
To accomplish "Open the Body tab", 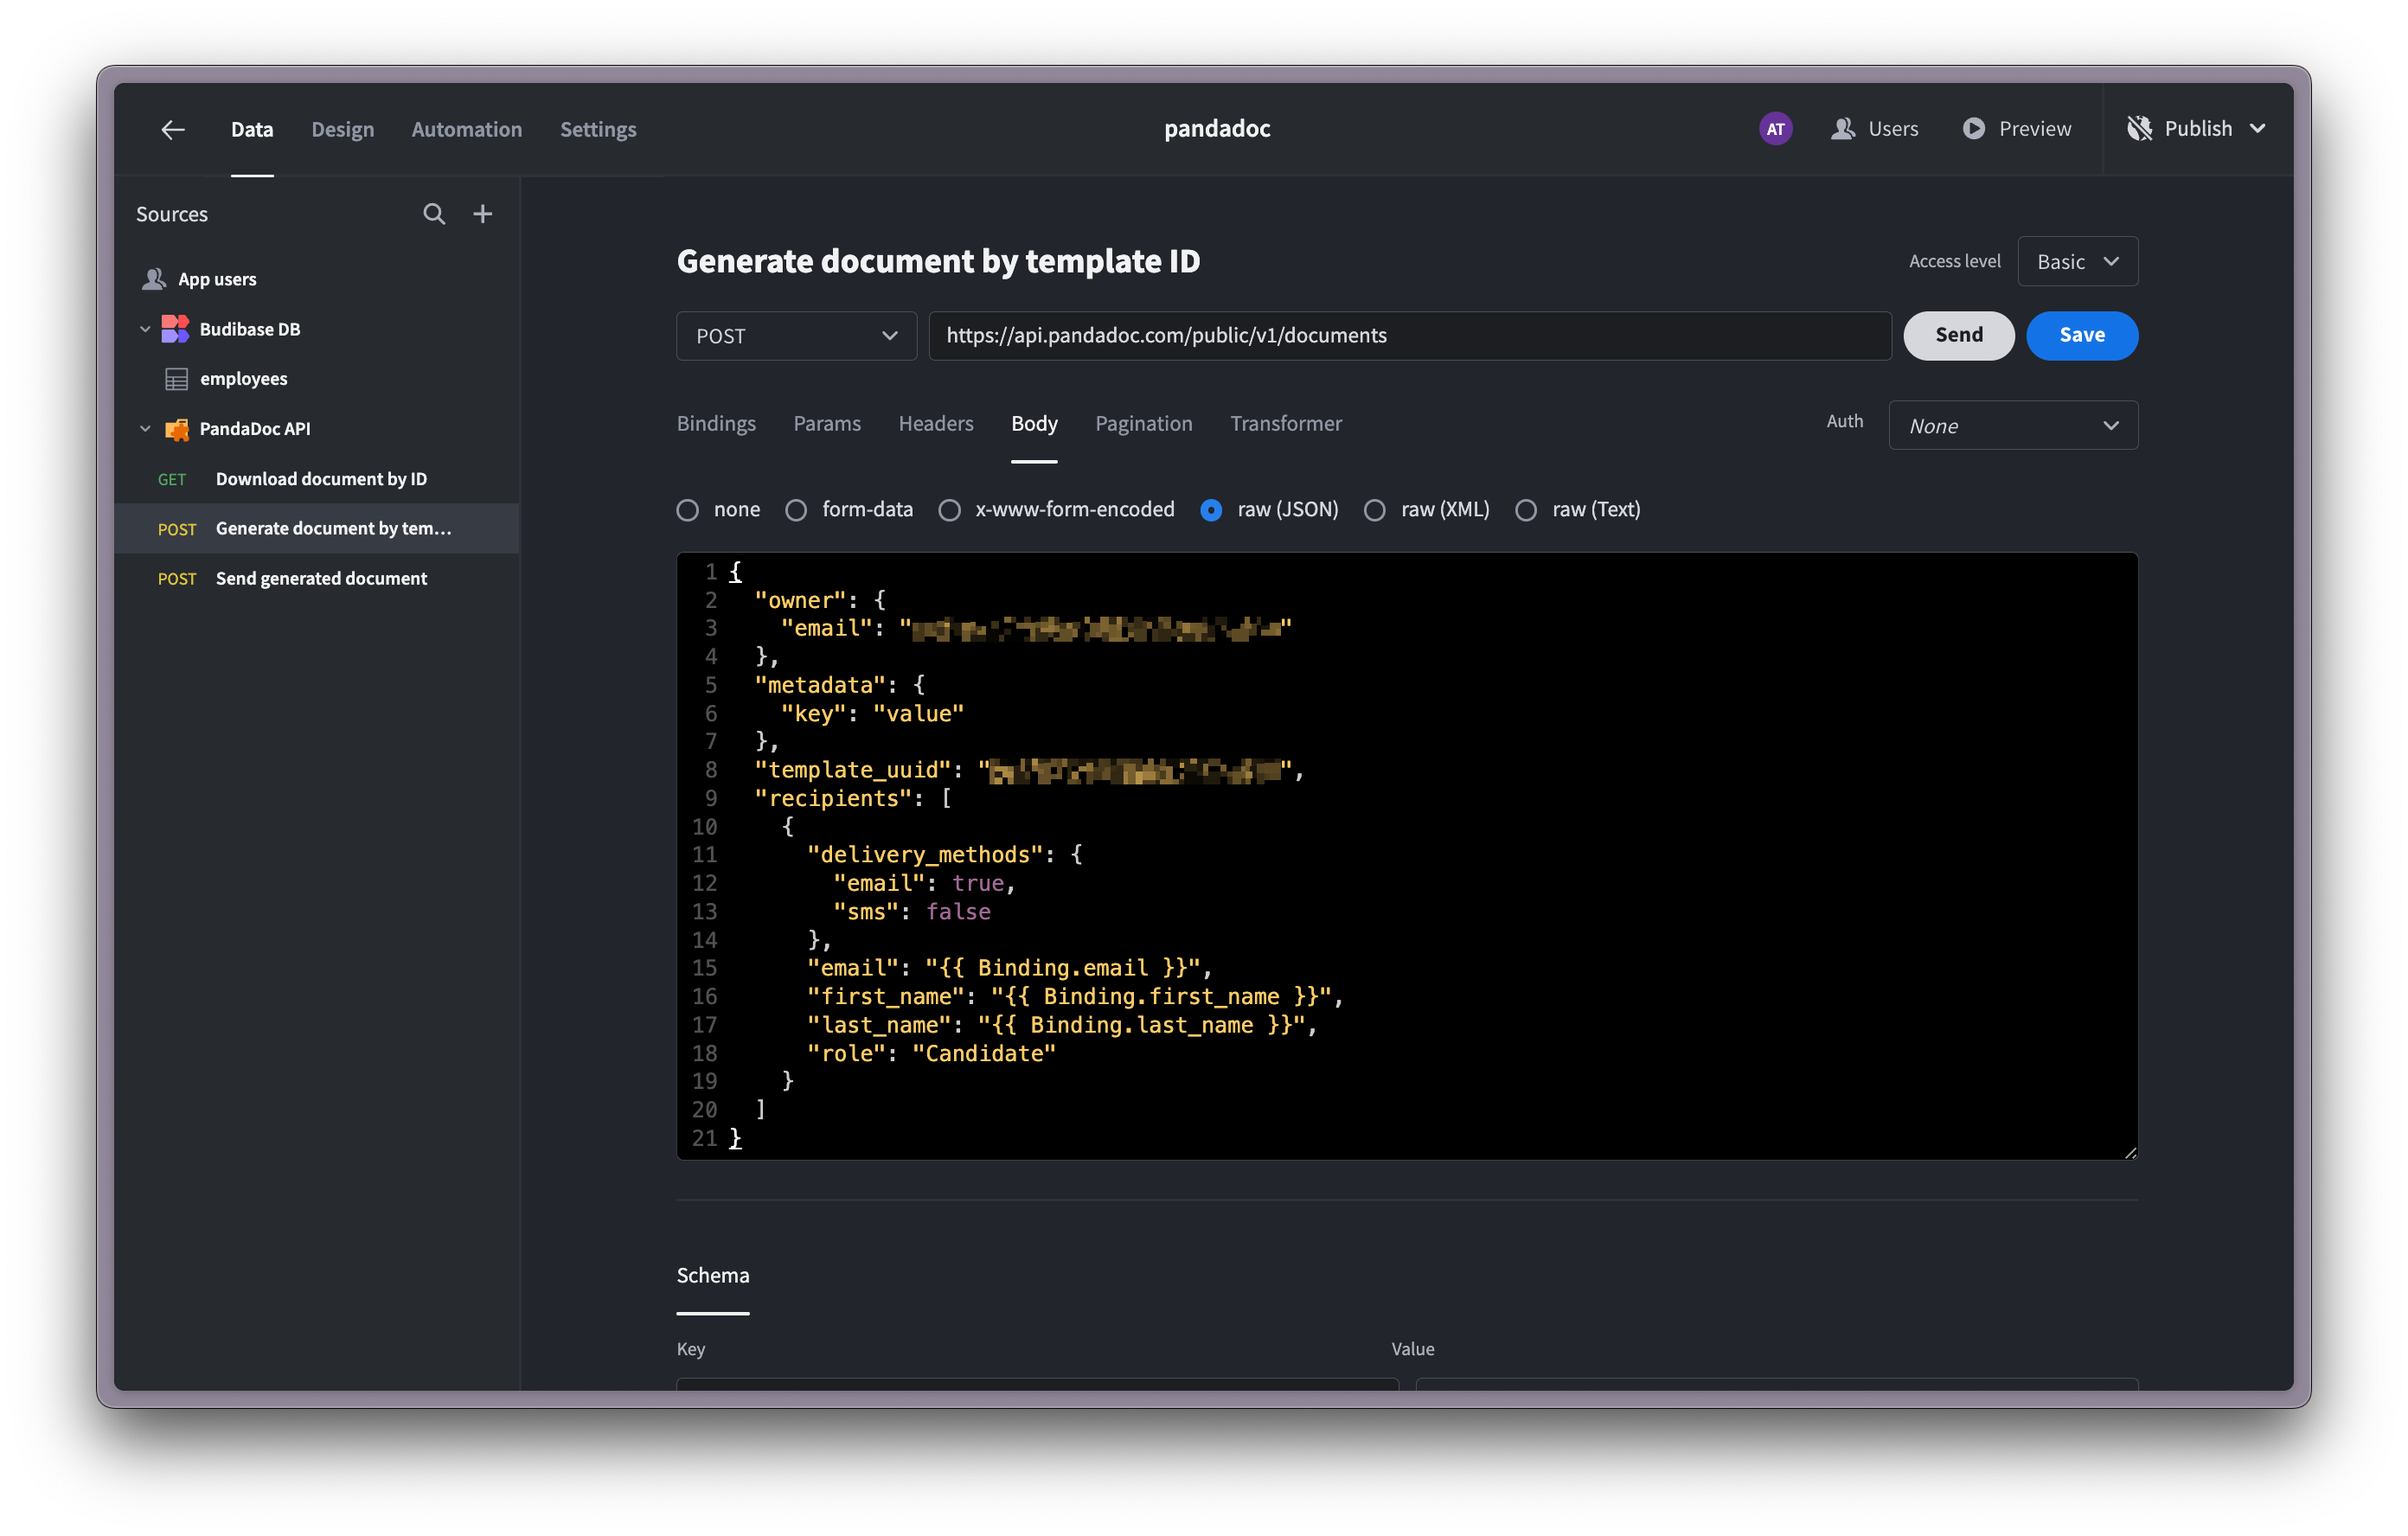I will (x=1034, y=424).
